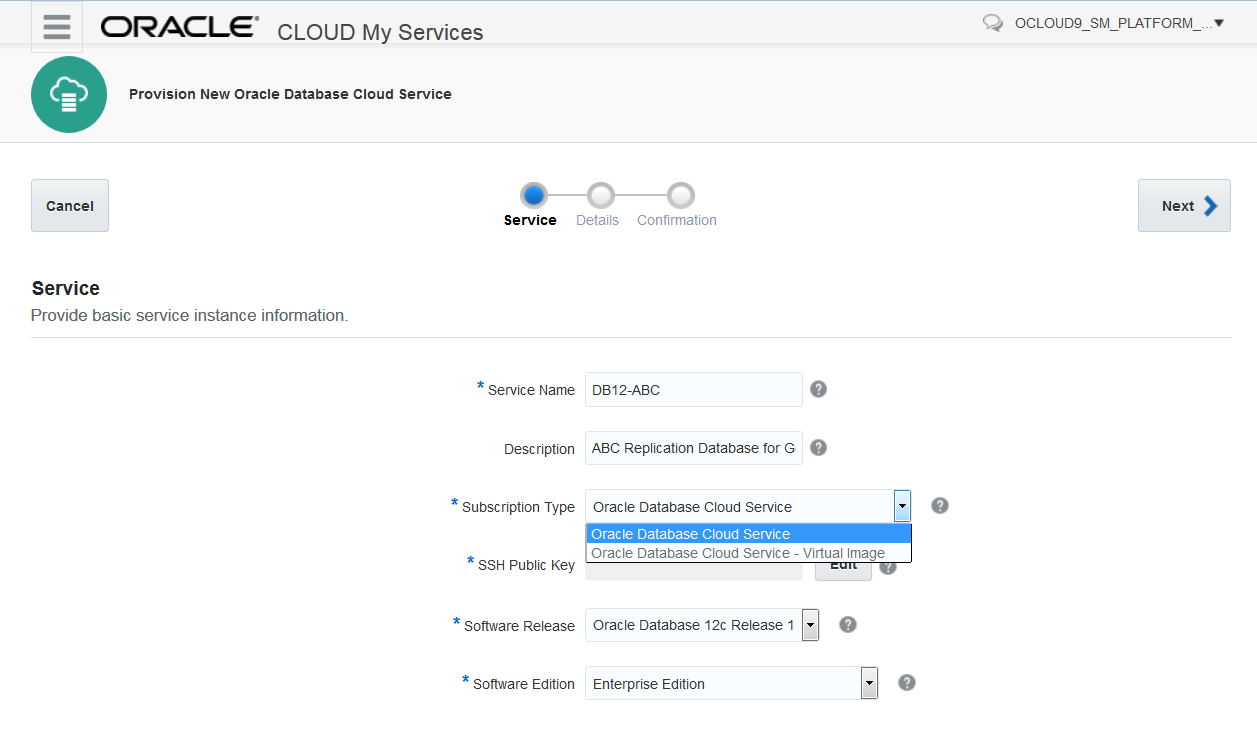This screenshot has height=737, width=1257.
Task: Choose Oracle Database Cloud Service - Virtual Image
Action: [x=748, y=553]
